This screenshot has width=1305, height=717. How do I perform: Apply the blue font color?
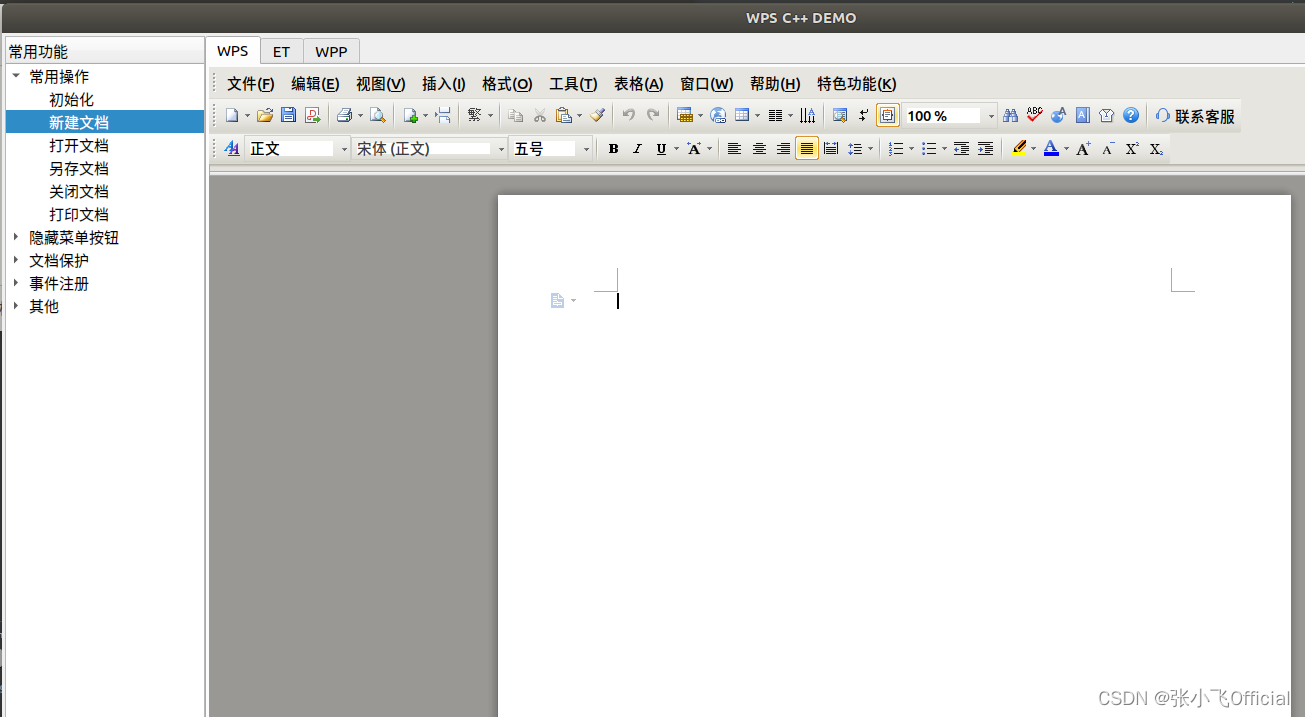pyautogui.click(x=1051, y=148)
